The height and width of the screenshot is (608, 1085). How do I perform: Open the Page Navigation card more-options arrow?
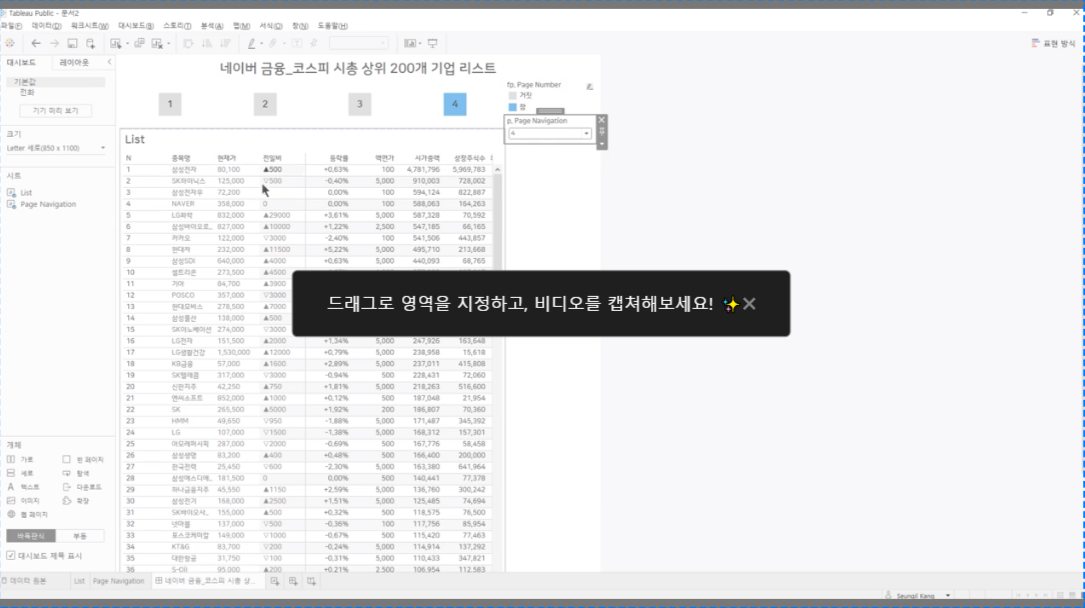[601, 144]
